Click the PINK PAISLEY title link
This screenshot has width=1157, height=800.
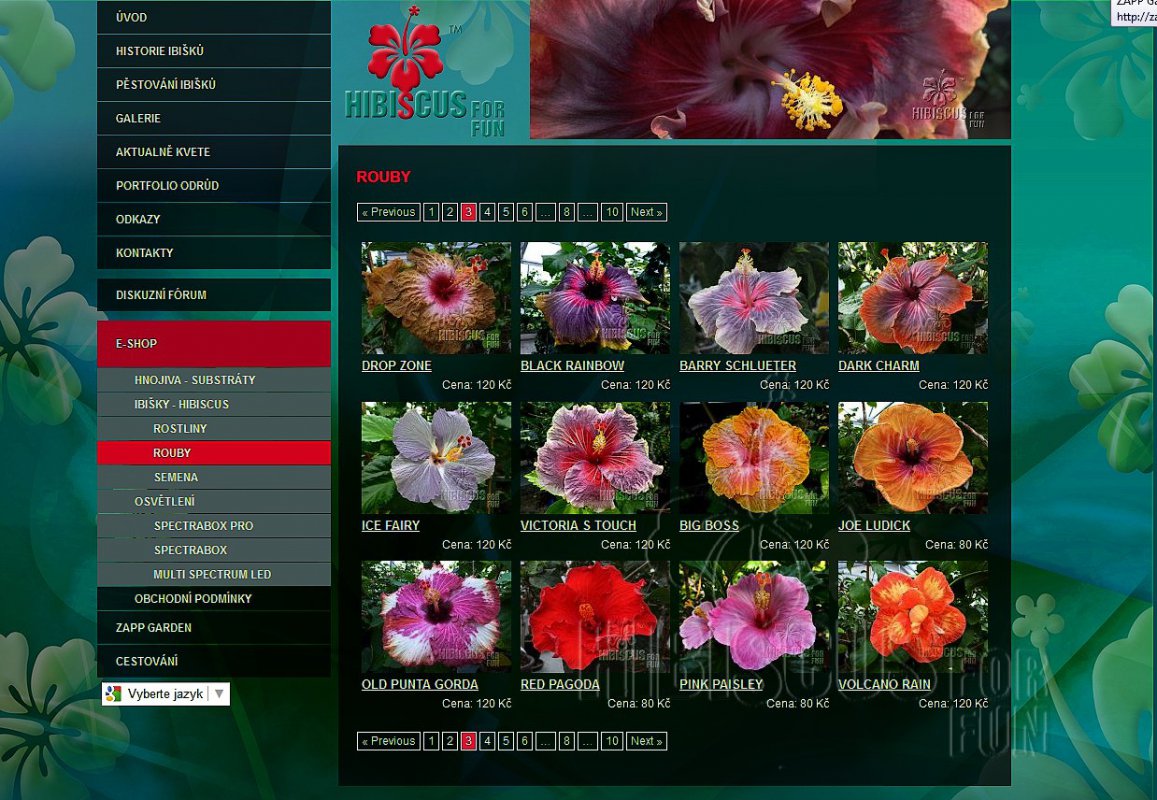[x=721, y=685]
